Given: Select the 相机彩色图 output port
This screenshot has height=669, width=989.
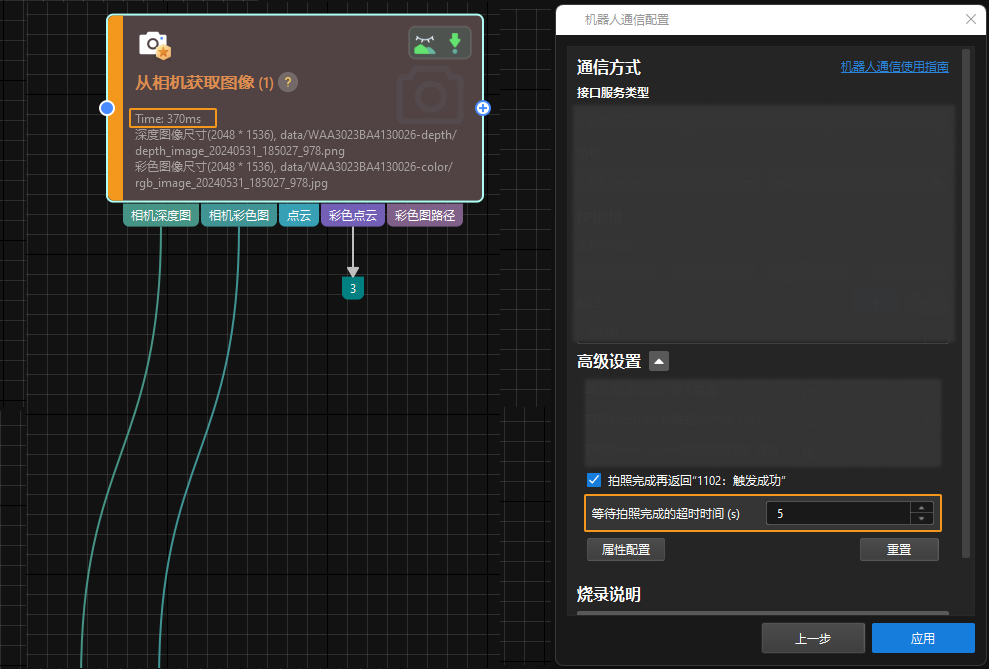Looking at the screenshot, I should click(239, 216).
